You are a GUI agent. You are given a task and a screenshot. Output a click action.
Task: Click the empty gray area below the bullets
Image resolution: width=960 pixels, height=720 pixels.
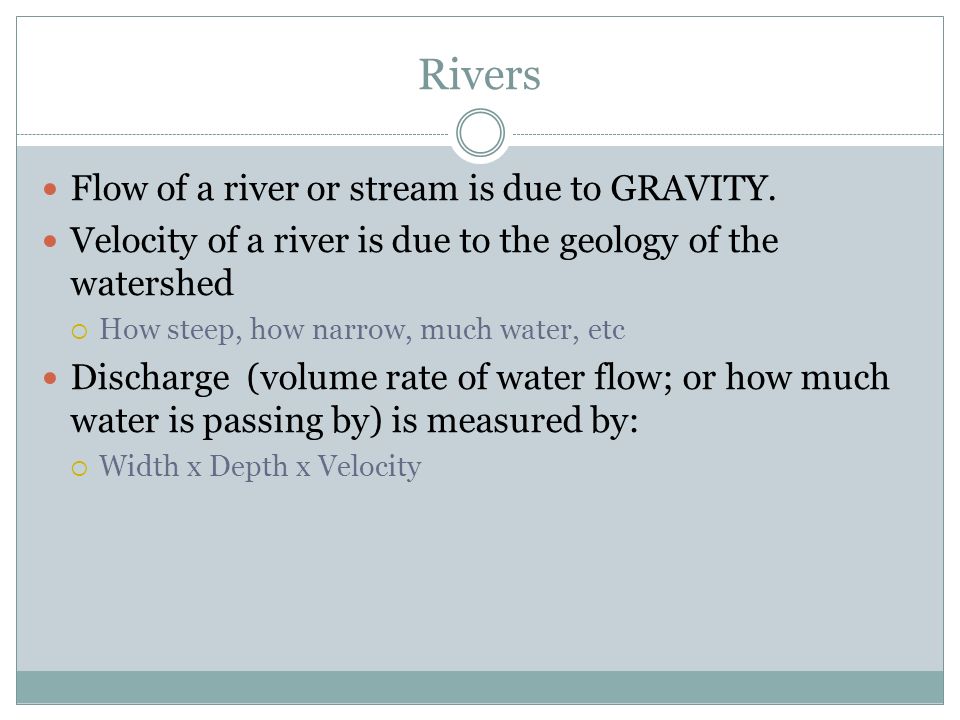(480, 576)
